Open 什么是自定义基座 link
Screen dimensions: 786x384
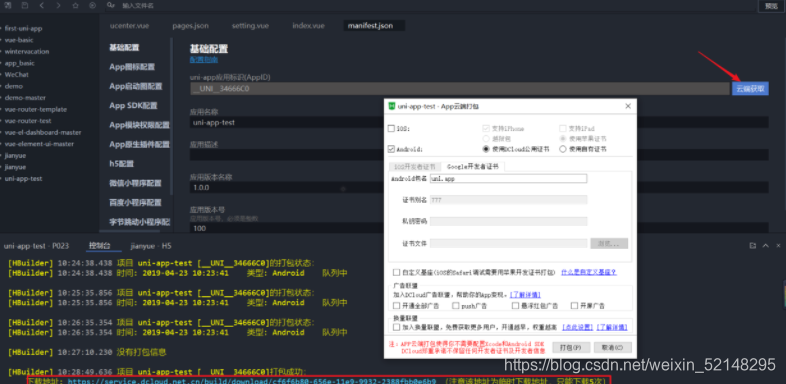pyautogui.click(x=588, y=272)
